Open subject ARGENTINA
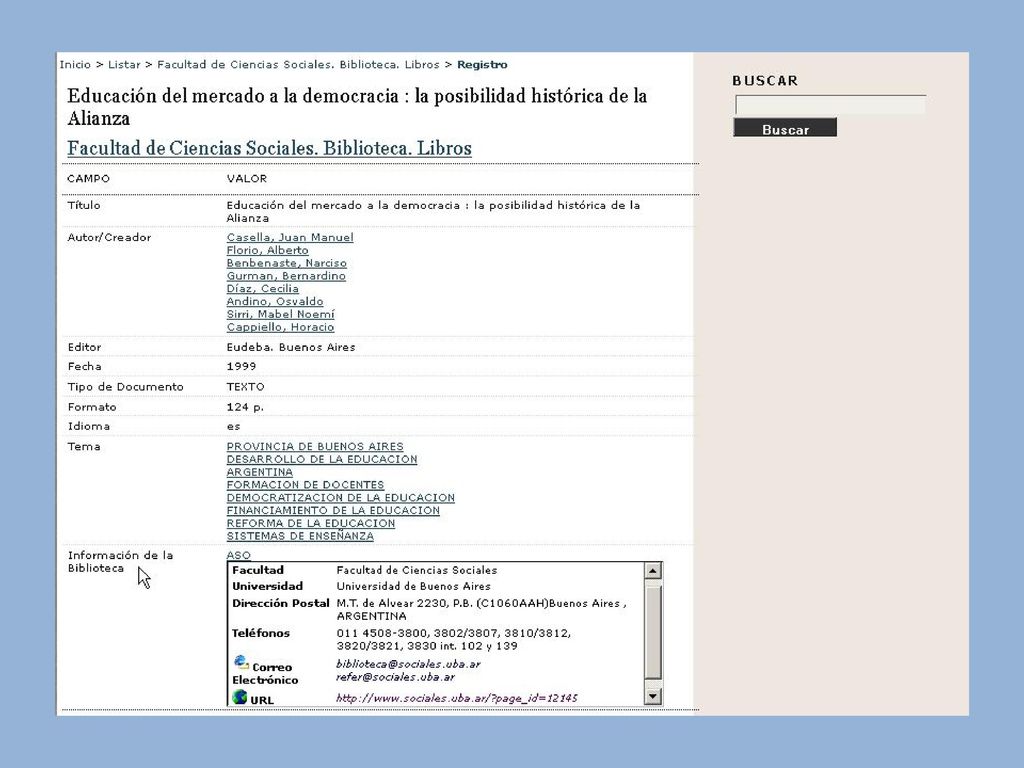This screenshot has width=1024, height=768. [260, 472]
